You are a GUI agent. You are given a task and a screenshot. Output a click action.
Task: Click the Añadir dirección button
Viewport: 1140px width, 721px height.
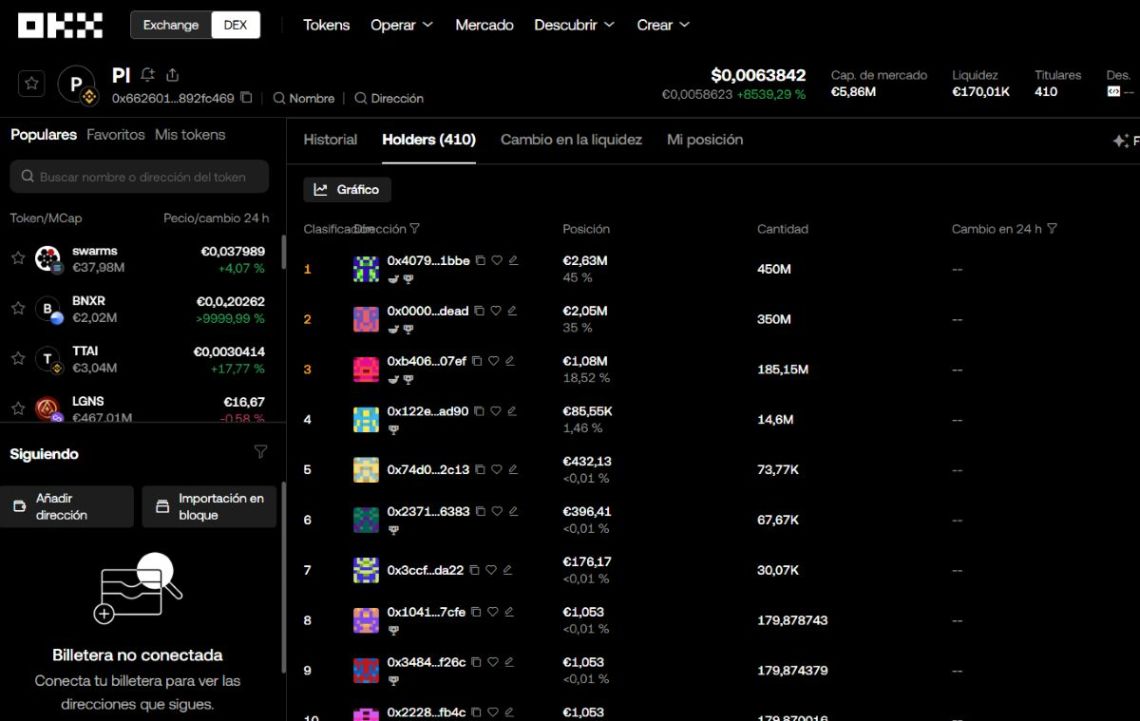pyautogui.click(x=68, y=506)
